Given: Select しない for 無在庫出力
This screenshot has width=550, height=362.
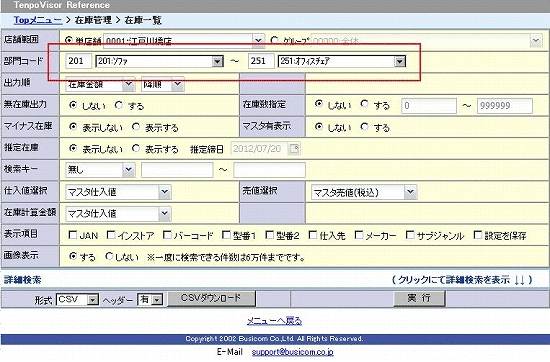Looking at the screenshot, I should 73,105.
